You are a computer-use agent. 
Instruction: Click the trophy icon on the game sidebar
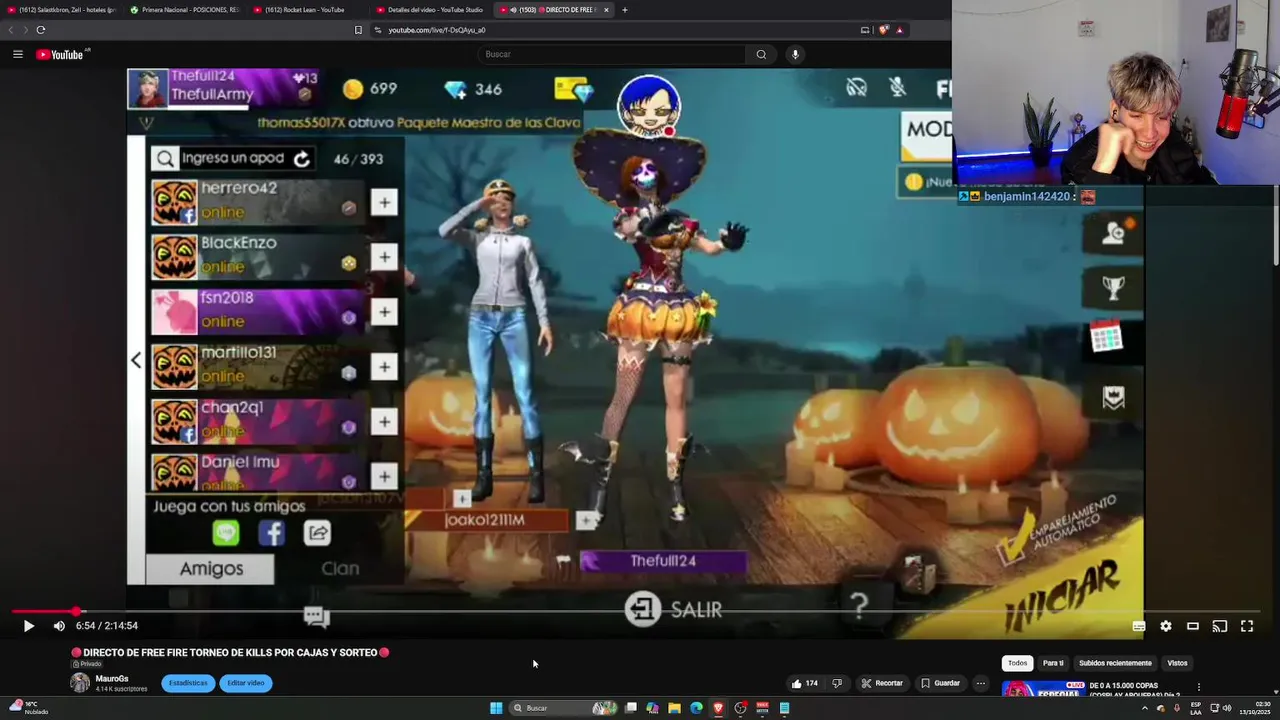click(1113, 287)
